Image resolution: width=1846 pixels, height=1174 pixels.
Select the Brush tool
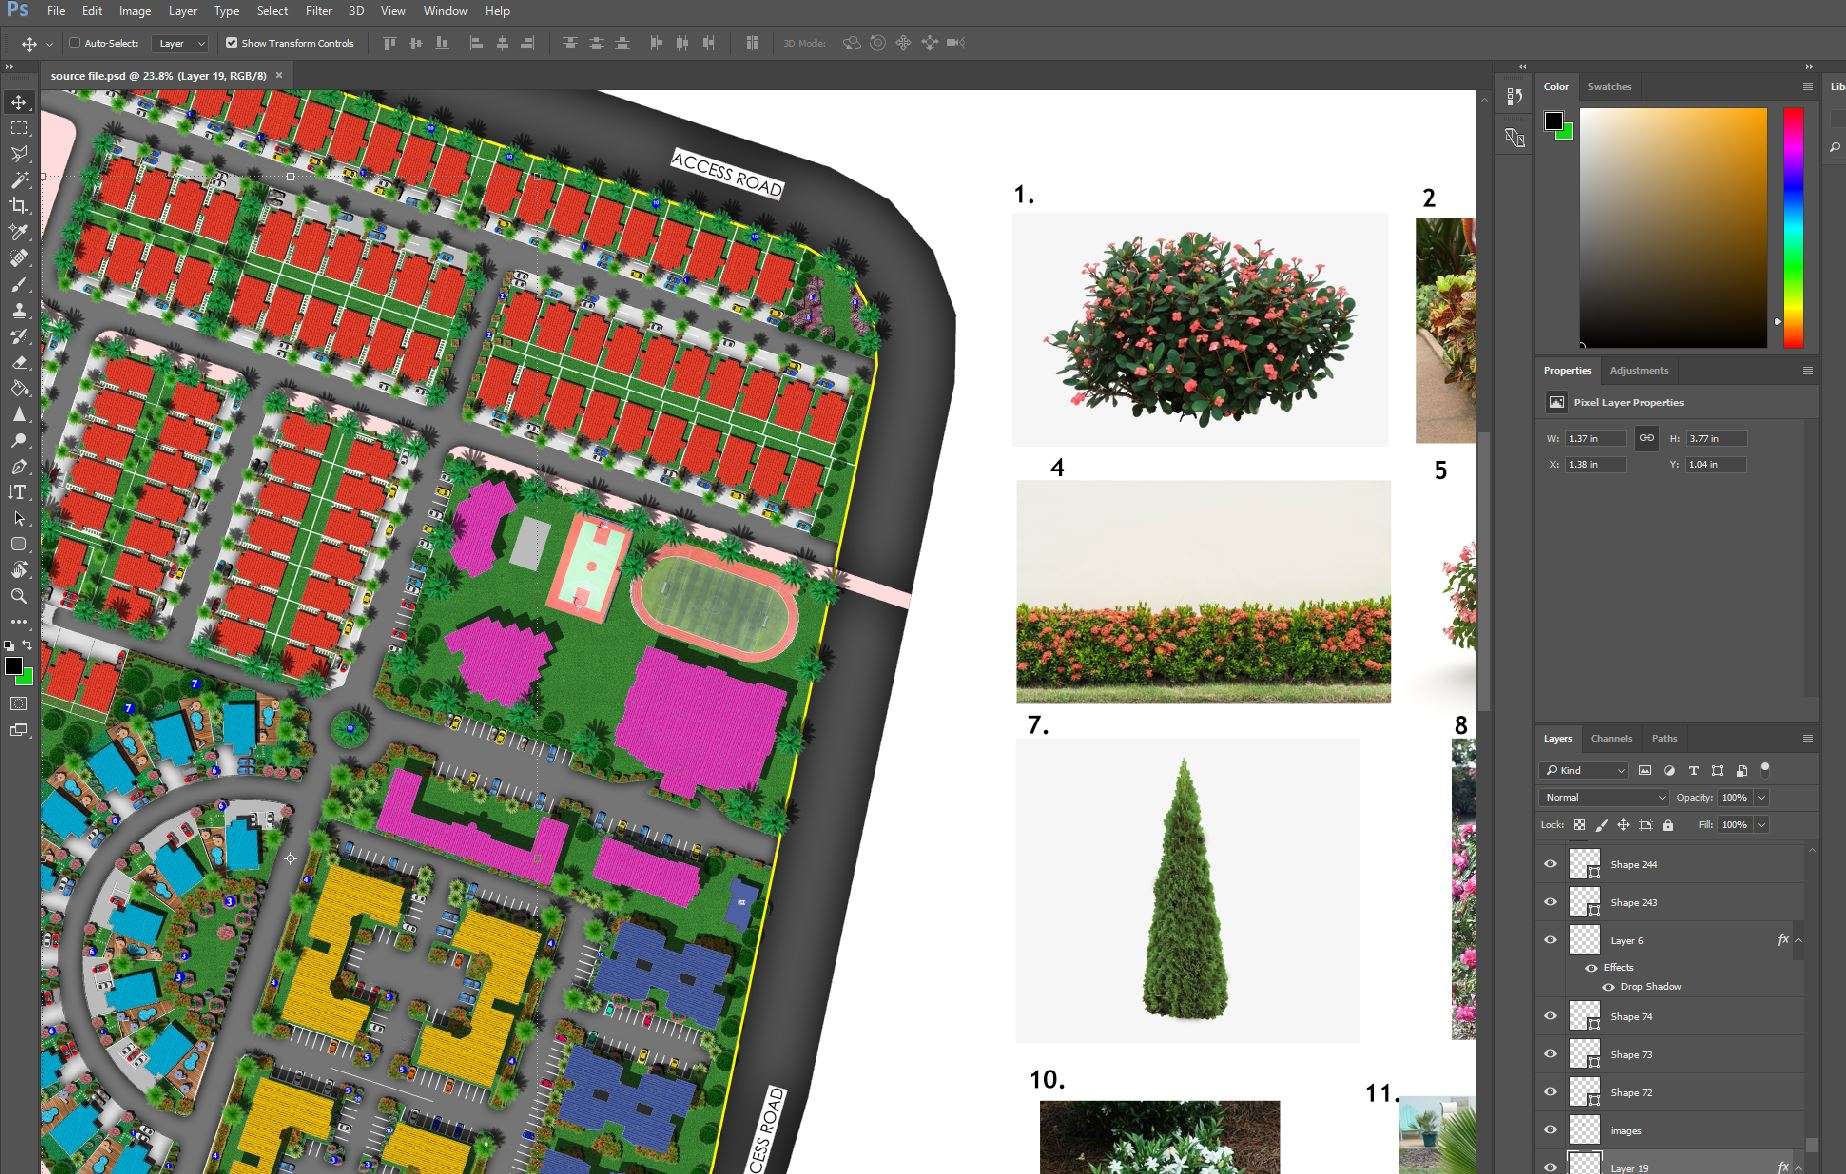[19, 284]
